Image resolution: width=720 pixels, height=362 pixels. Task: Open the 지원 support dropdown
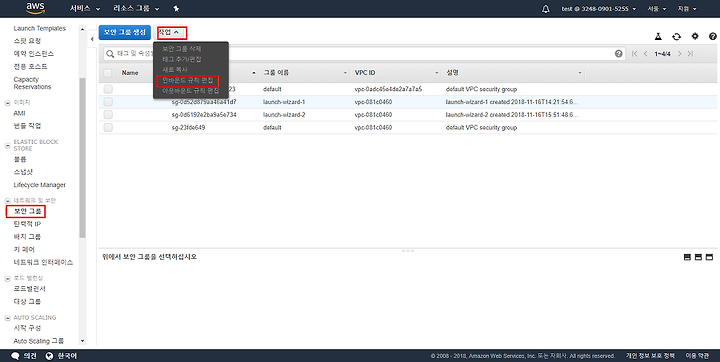pos(687,9)
